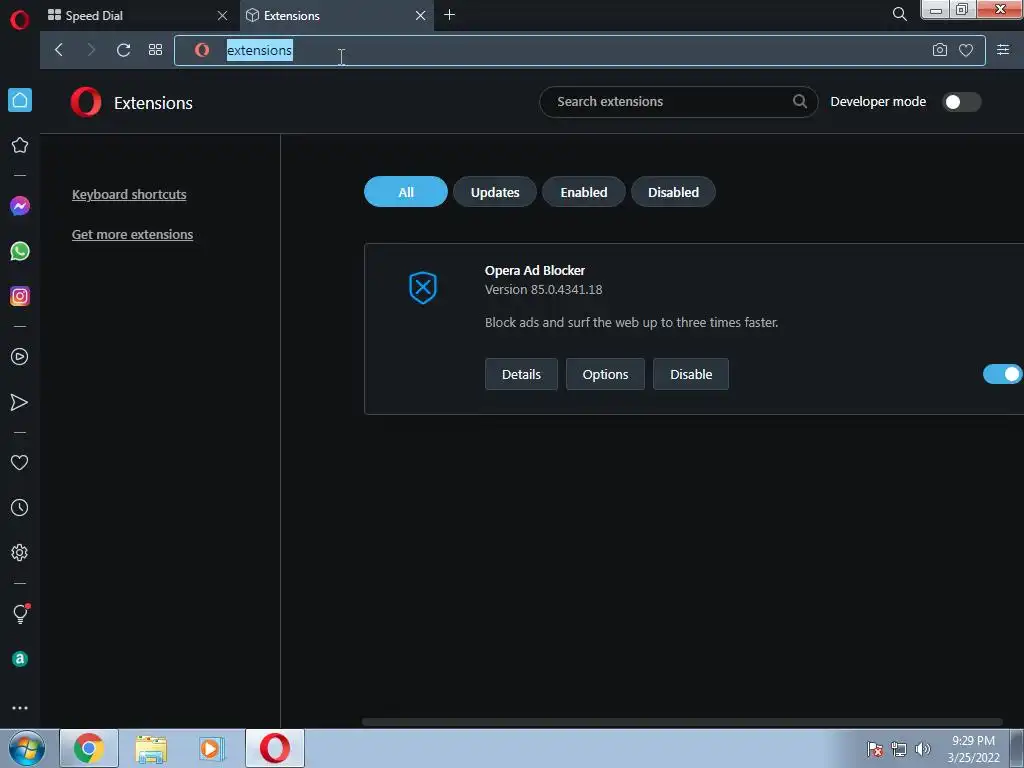Screen dimensions: 1024x768
Task: Open Messenger in the sidebar
Action: coord(20,206)
